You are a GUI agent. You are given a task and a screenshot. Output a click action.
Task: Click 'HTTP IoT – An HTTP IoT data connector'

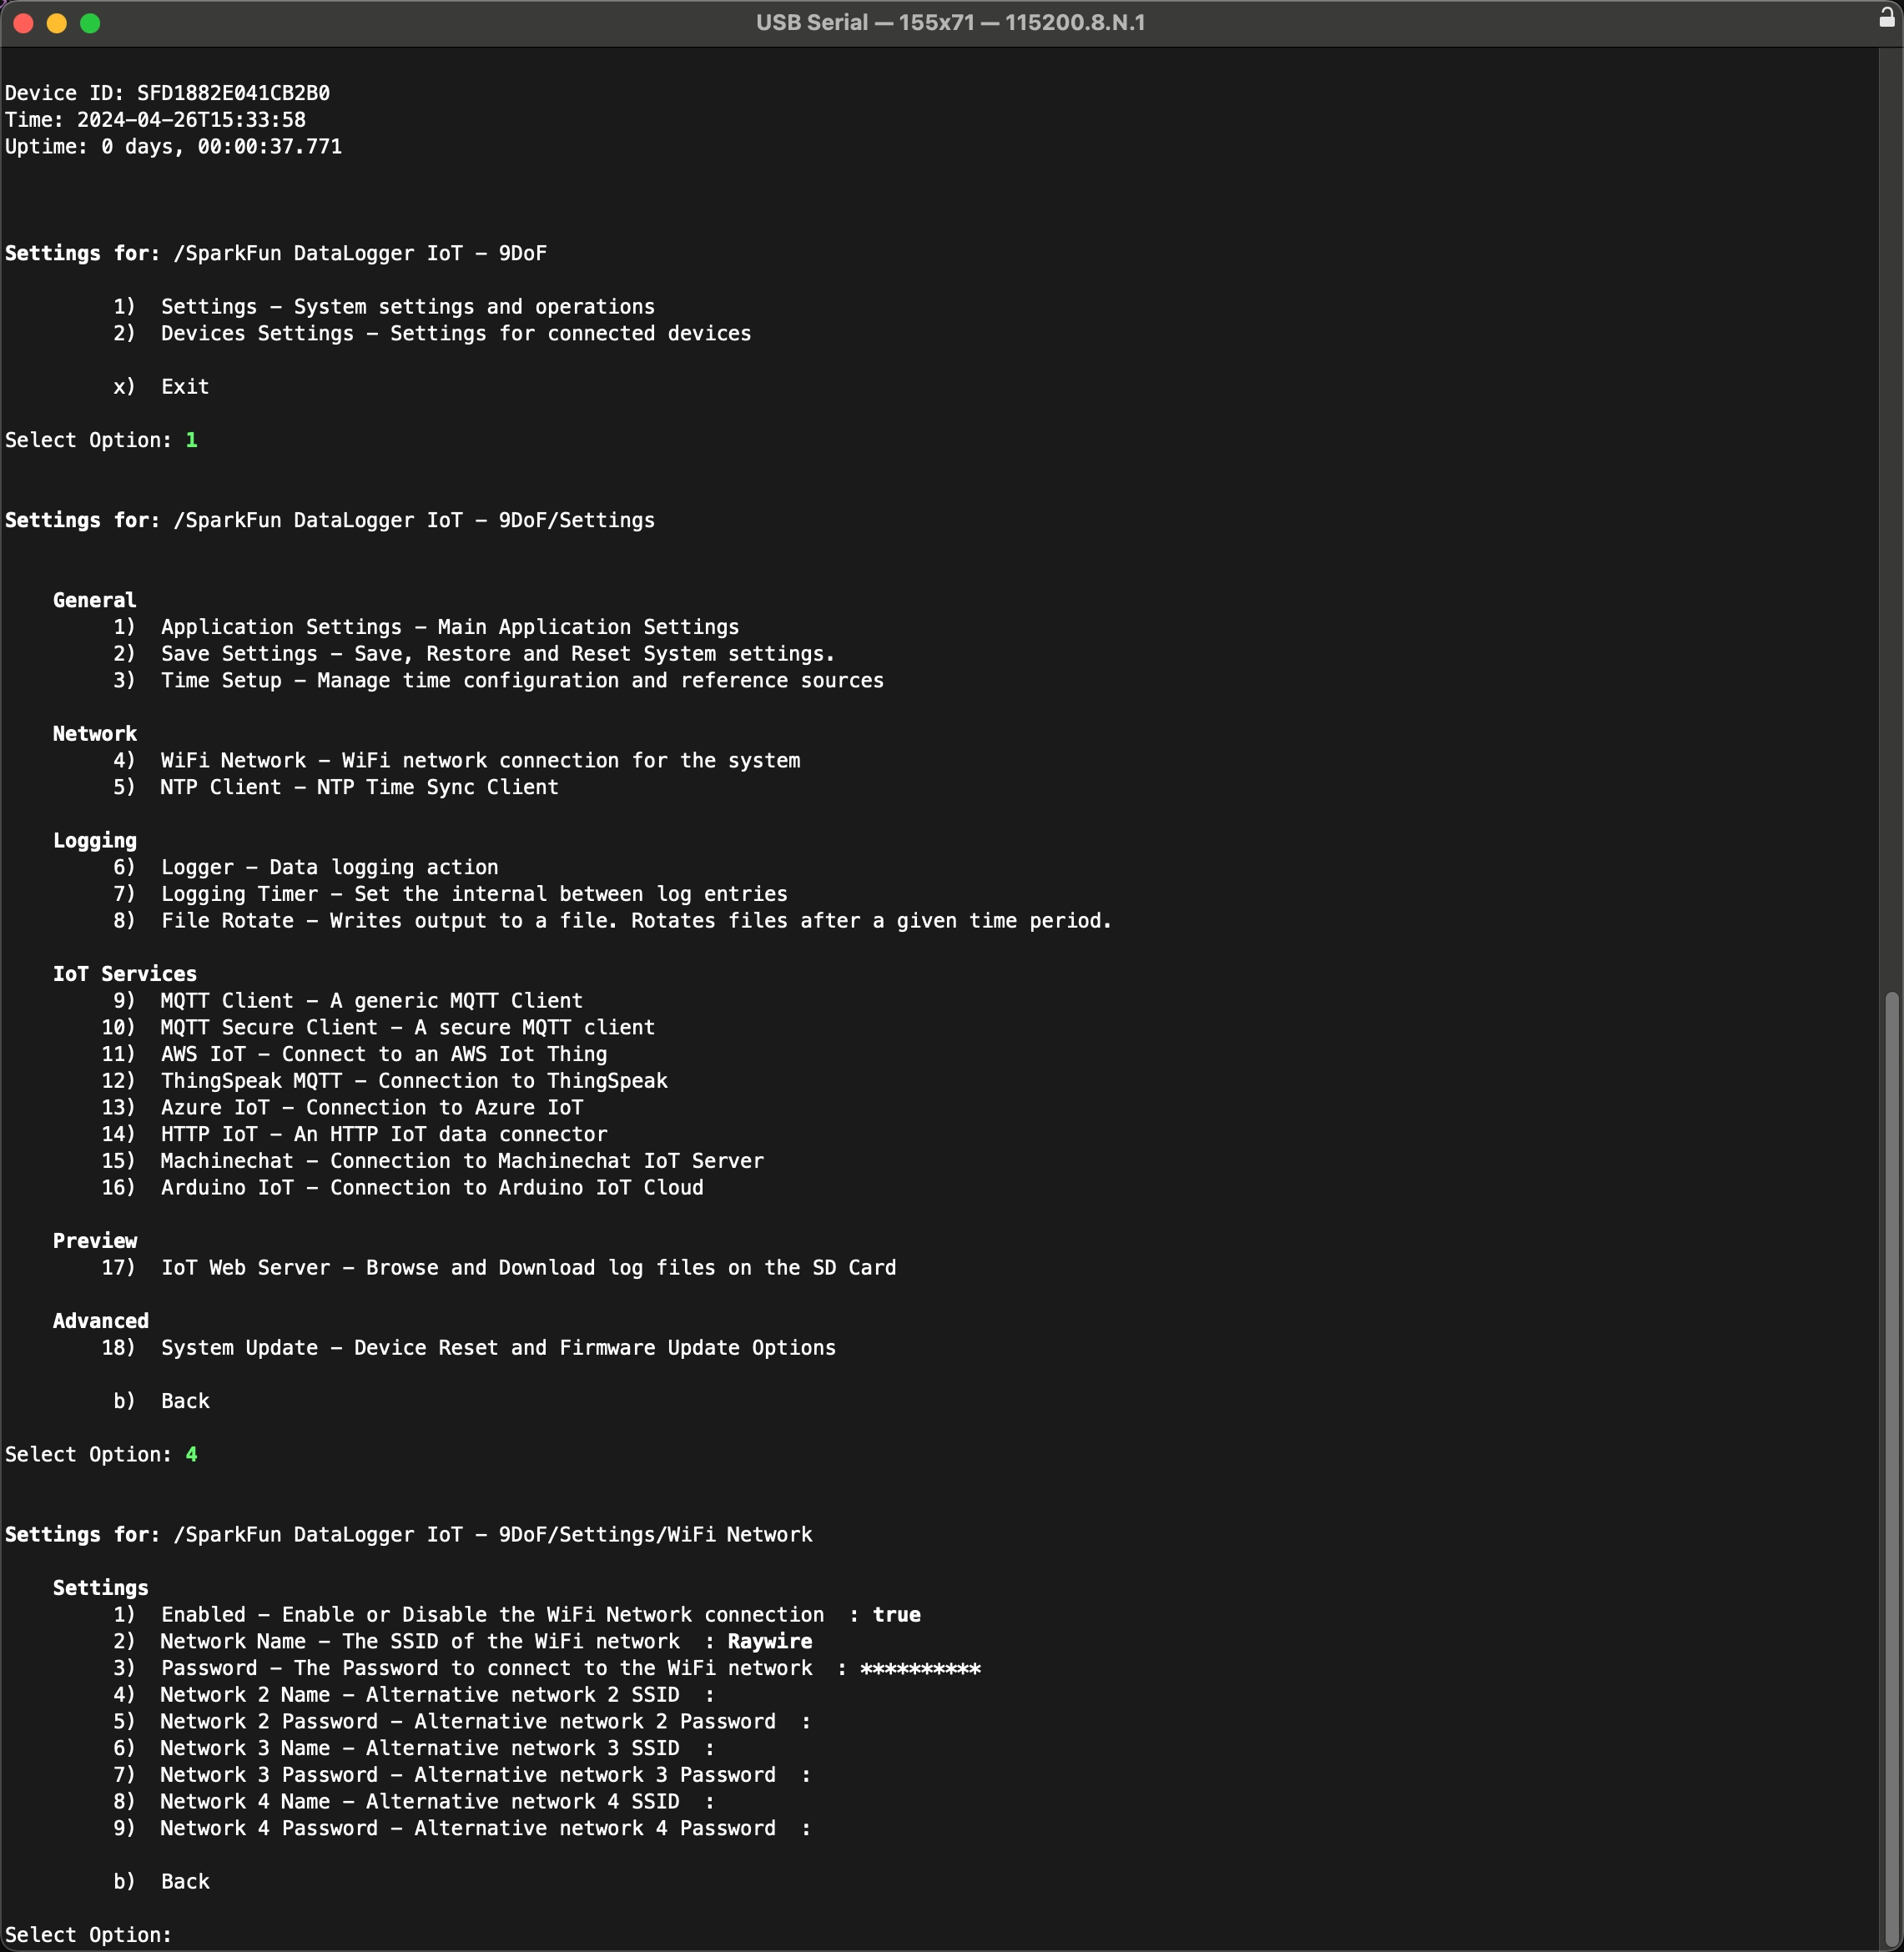tap(354, 1134)
